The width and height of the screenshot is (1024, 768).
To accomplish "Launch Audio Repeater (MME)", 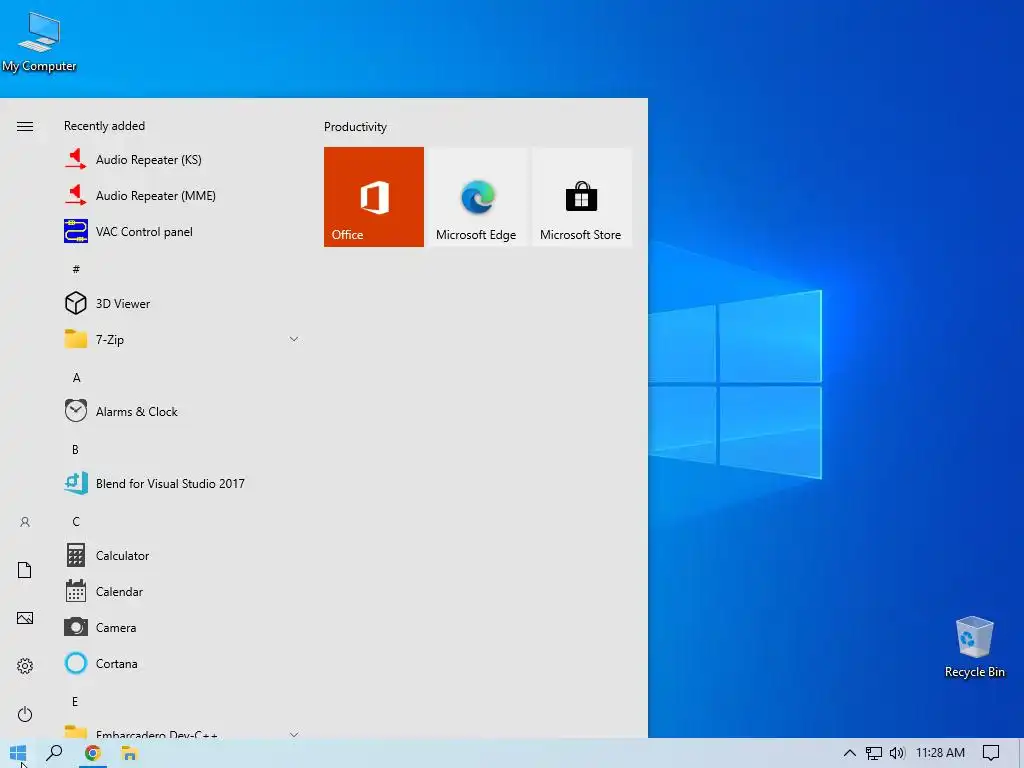I will tap(182, 195).
